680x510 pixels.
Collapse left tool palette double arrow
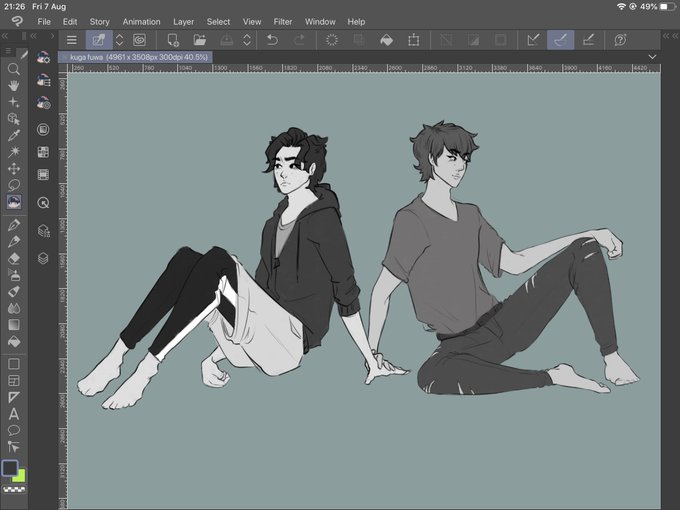pos(6,36)
